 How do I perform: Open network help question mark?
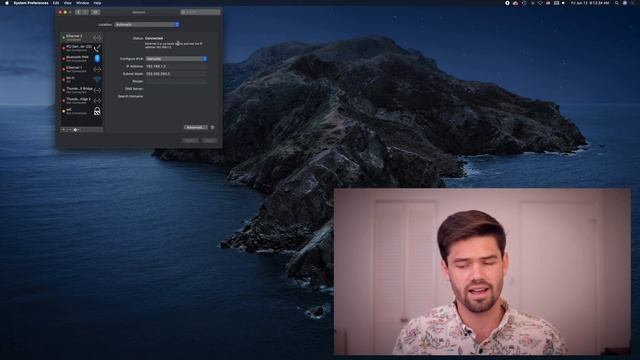pyautogui.click(x=212, y=127)
